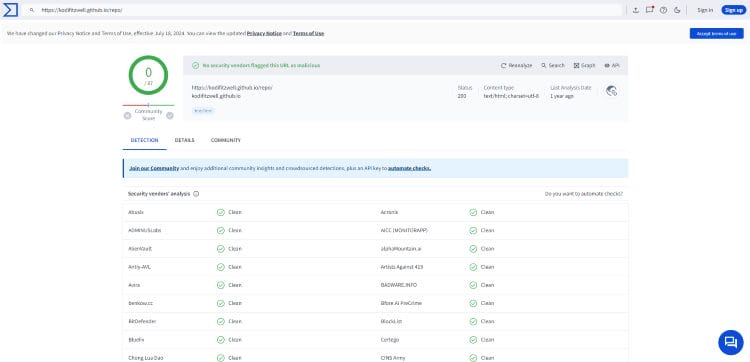The height and width of the screenshot is (362, 750).
Task: Click the globe icon beside Last Analysis Date
Action: coord(611,91)
